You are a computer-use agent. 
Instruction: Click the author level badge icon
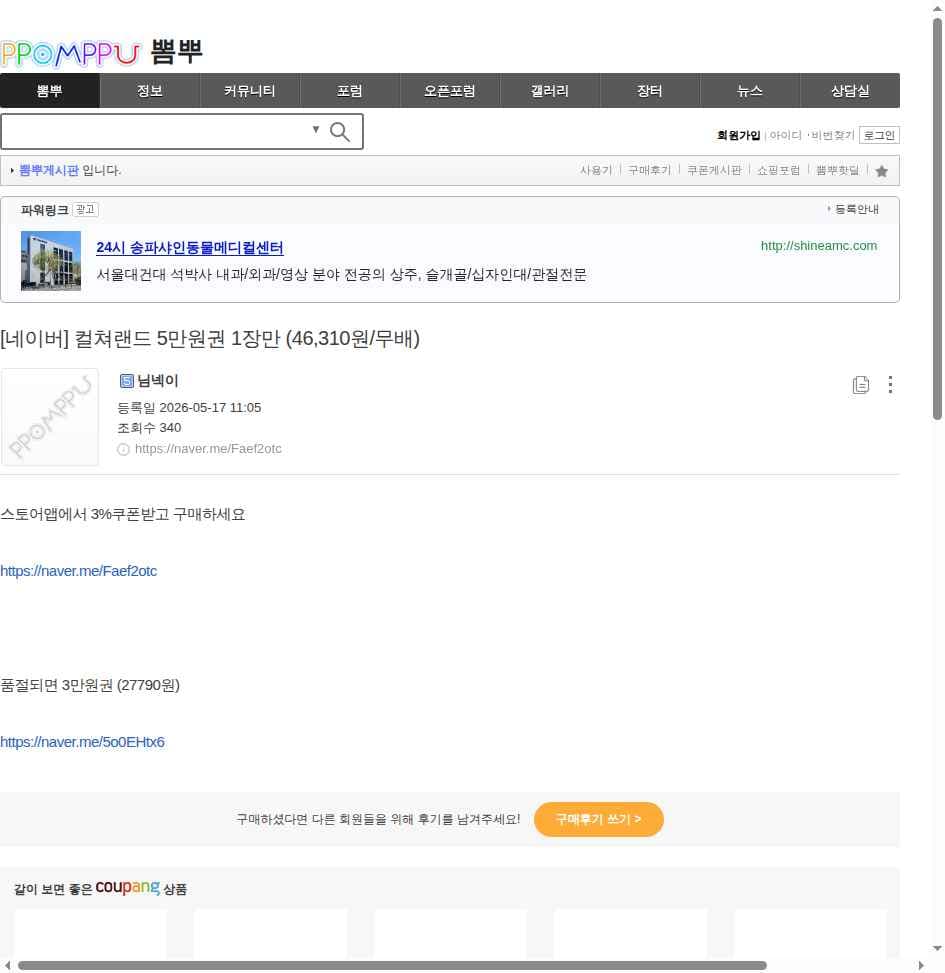coord(126,381)
